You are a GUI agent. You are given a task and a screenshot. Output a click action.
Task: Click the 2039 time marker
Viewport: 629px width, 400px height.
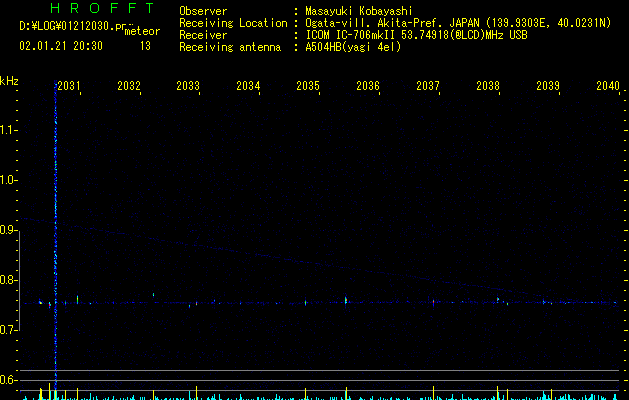click(x=548, y=86)
